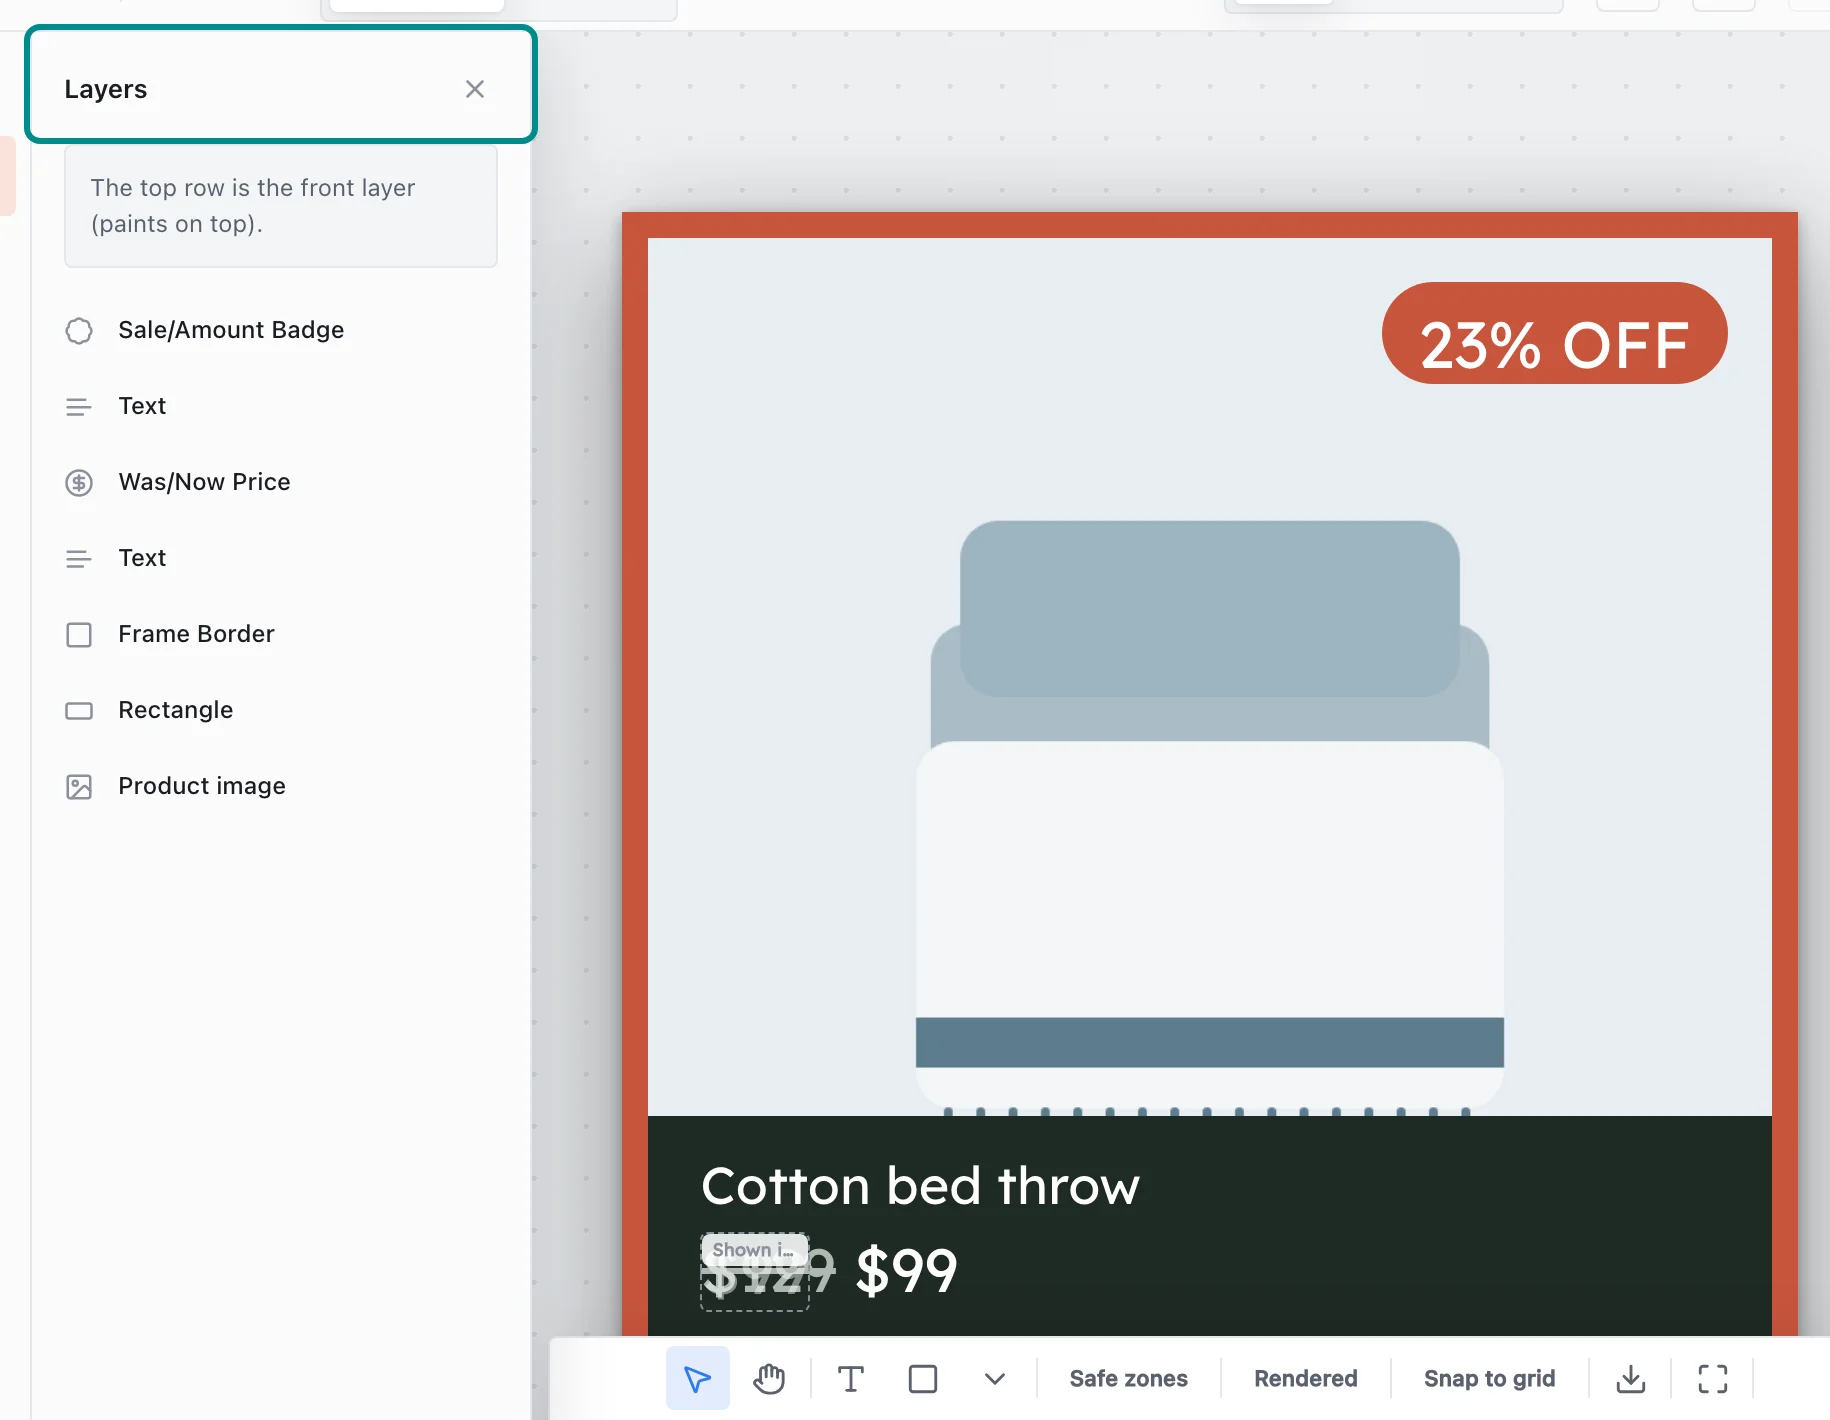The width and height of the screenshot is (1830, 1420).
Task: Click the Frame Border square icon
Action: click(79, 635)
